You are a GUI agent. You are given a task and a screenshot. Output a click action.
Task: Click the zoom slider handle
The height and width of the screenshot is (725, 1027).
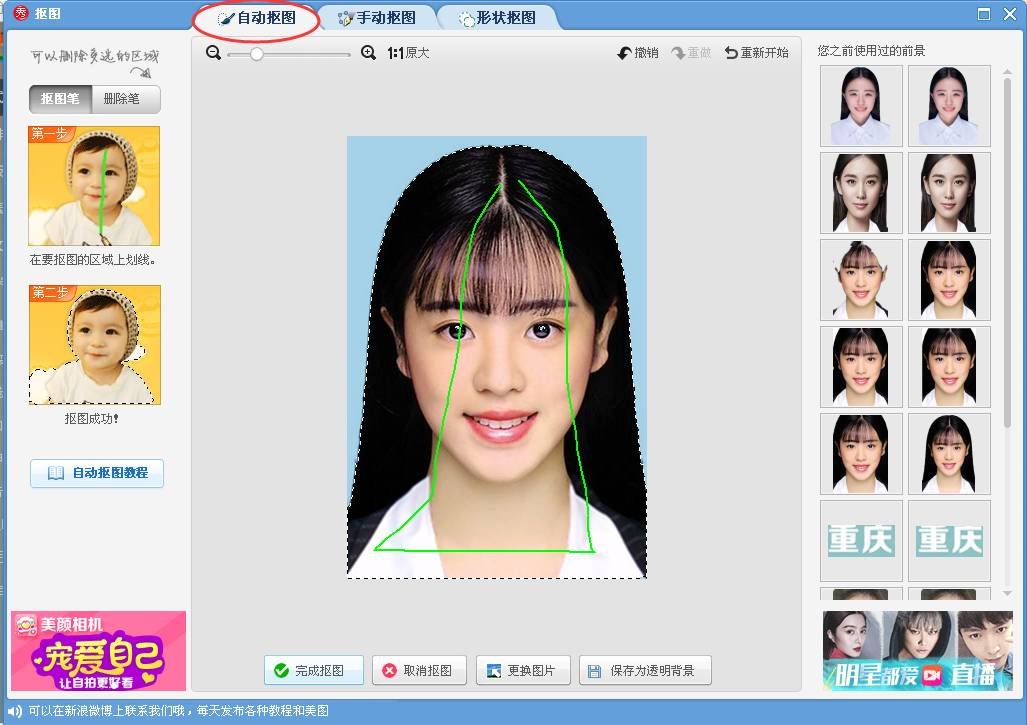(x=257, y=54)
